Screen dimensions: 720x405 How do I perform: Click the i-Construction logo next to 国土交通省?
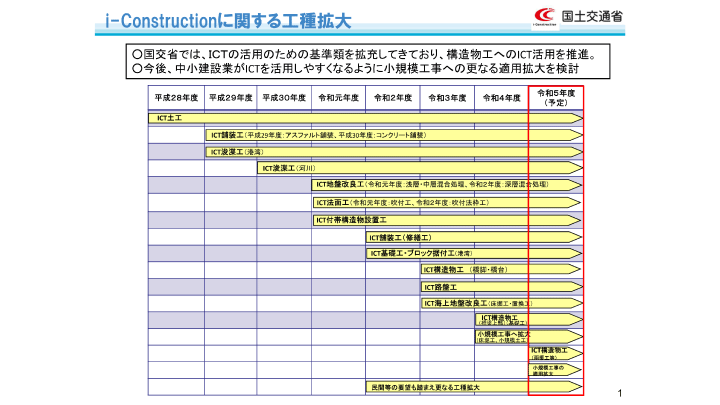pos(545,17)
